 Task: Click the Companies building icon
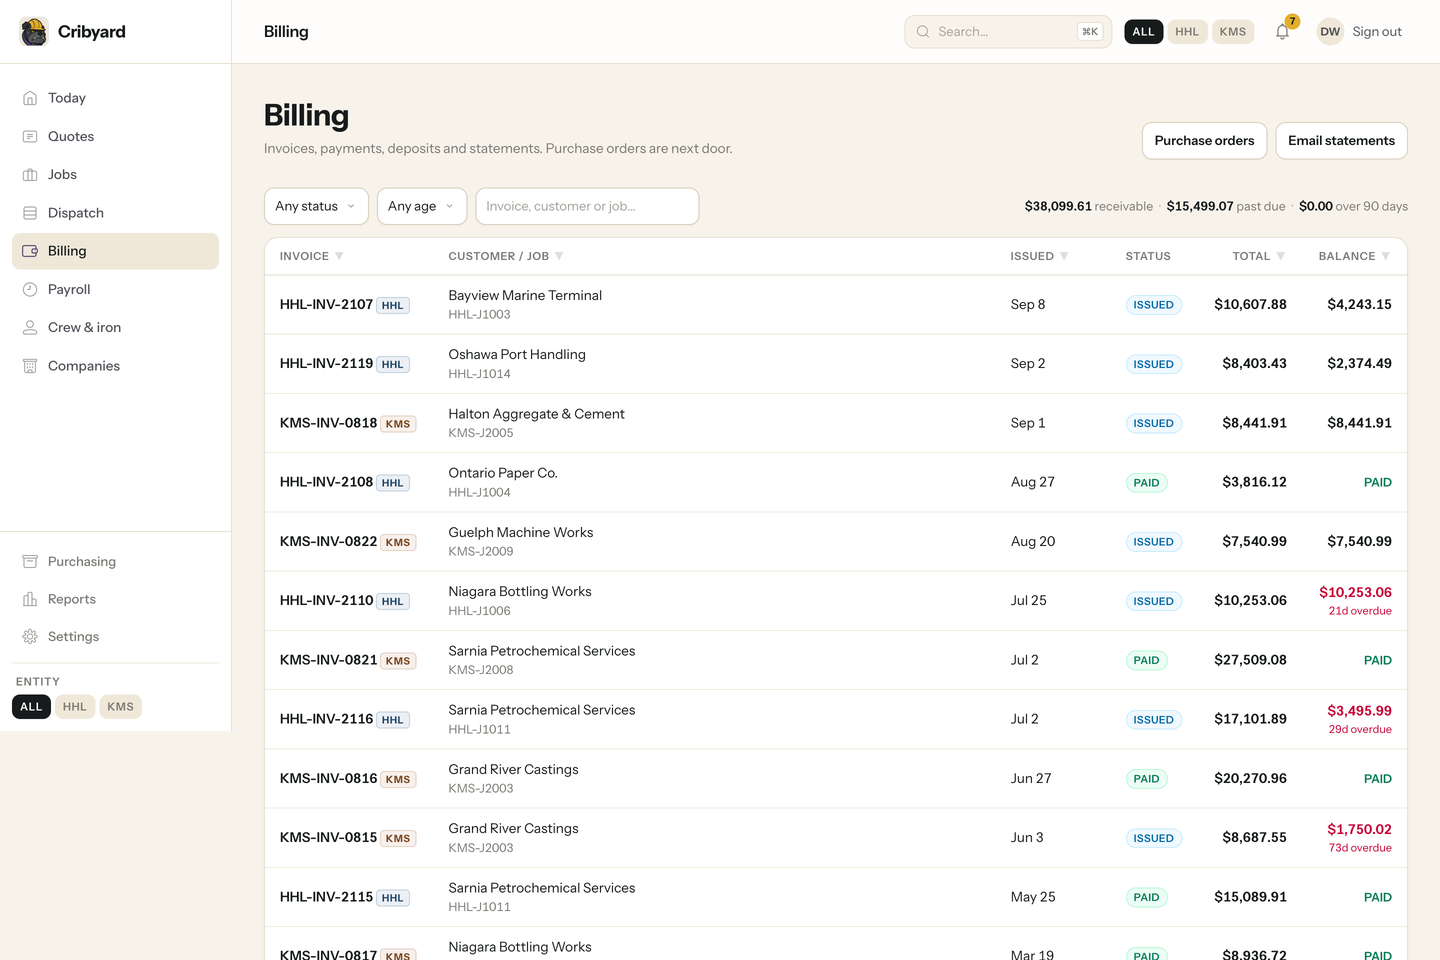tap(30, 366)
